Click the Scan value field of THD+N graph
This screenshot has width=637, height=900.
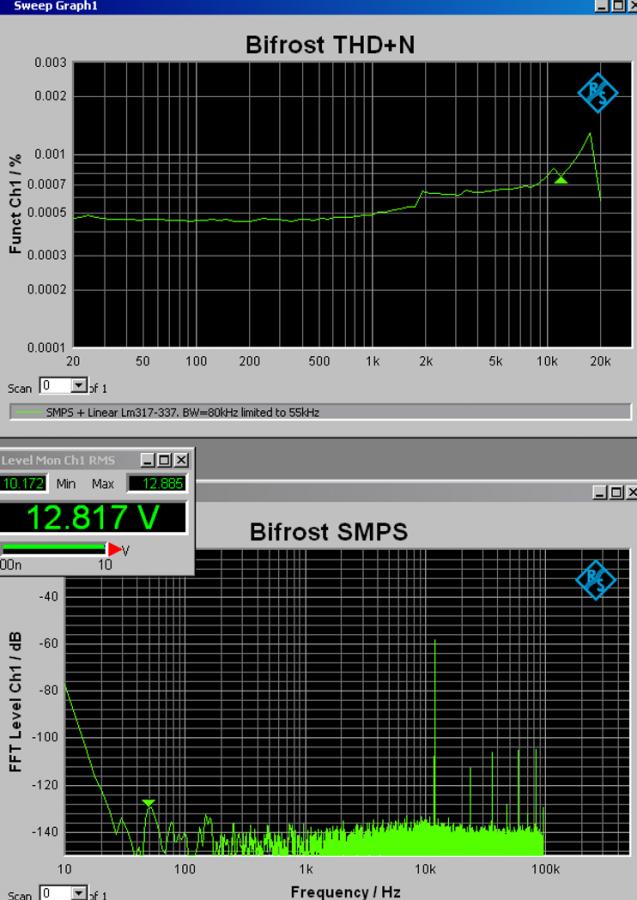tap(56, 386)
